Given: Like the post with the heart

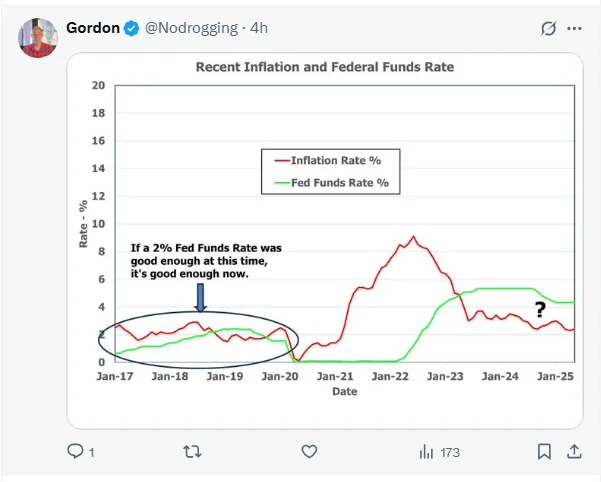Looking at the screenshot, I should (x=309, y=451).
